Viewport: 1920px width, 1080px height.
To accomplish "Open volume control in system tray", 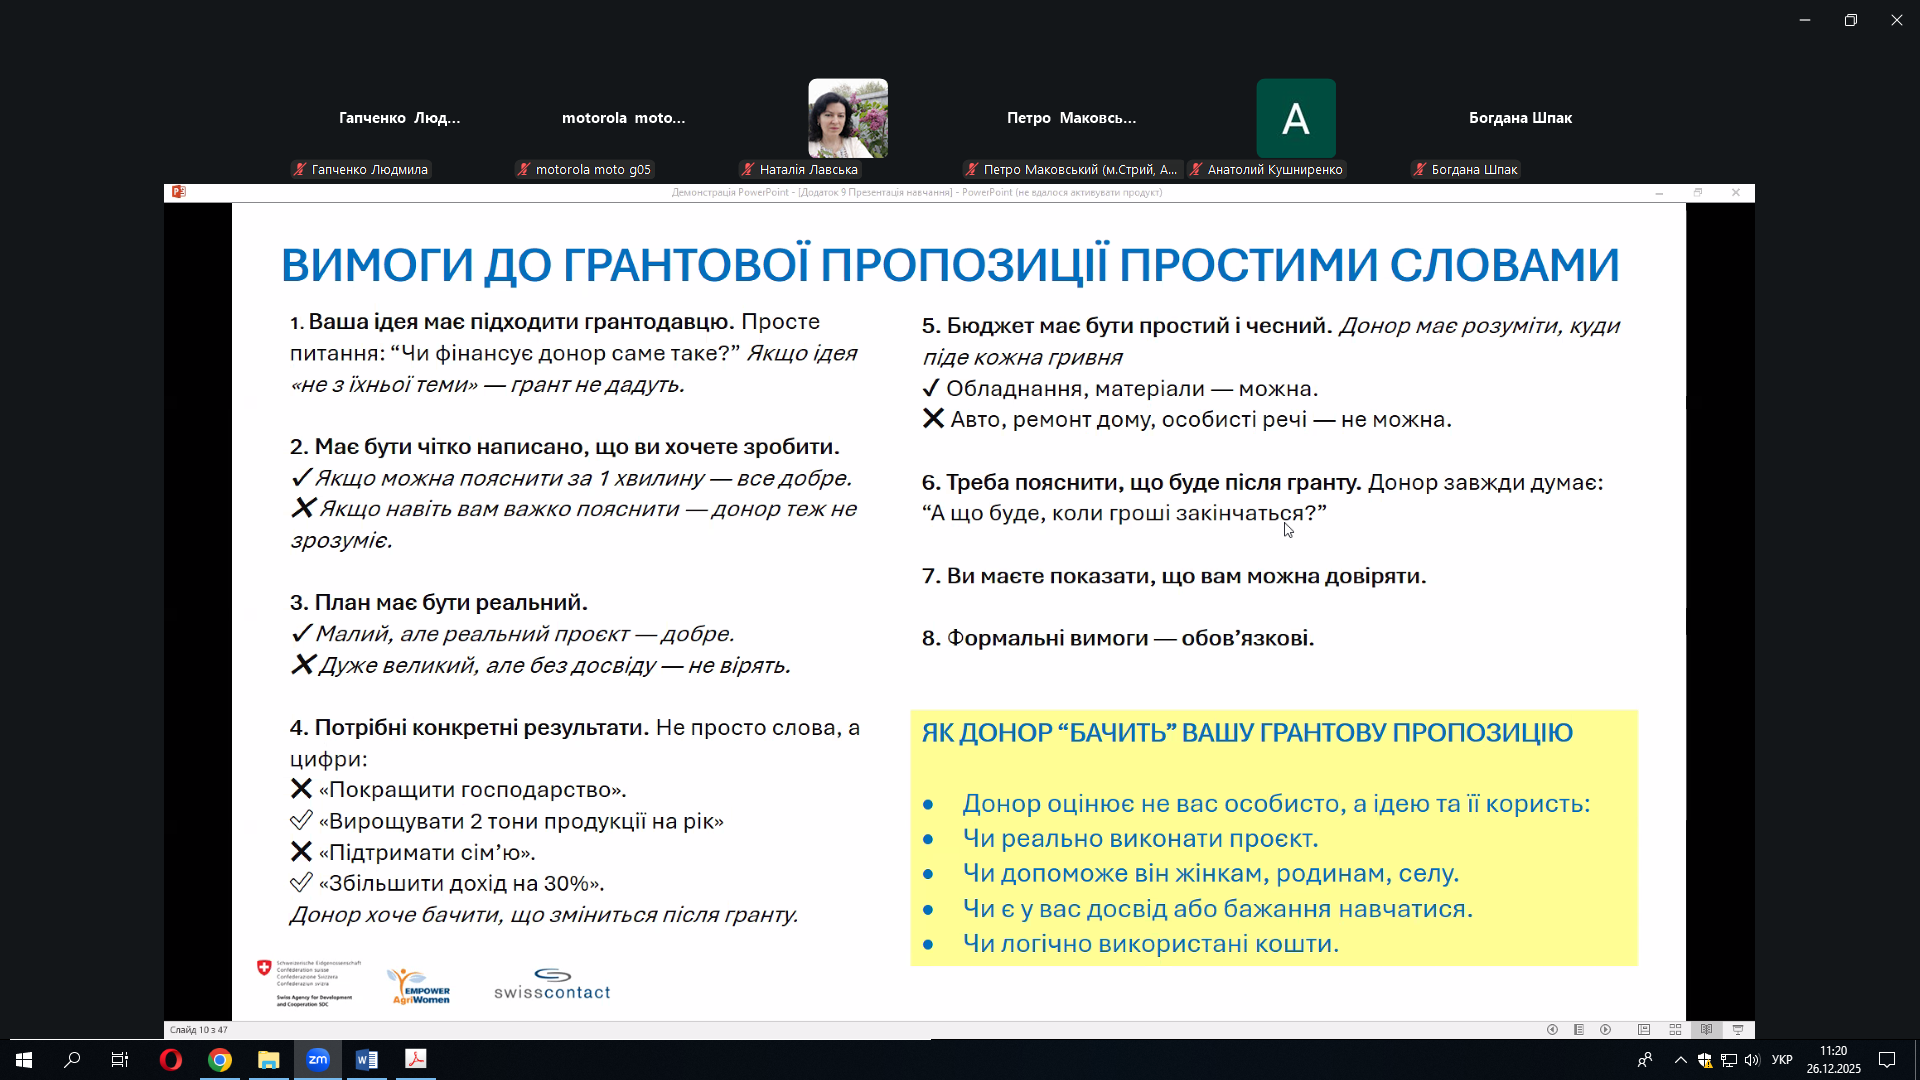I will (x=1752, y=1060).
